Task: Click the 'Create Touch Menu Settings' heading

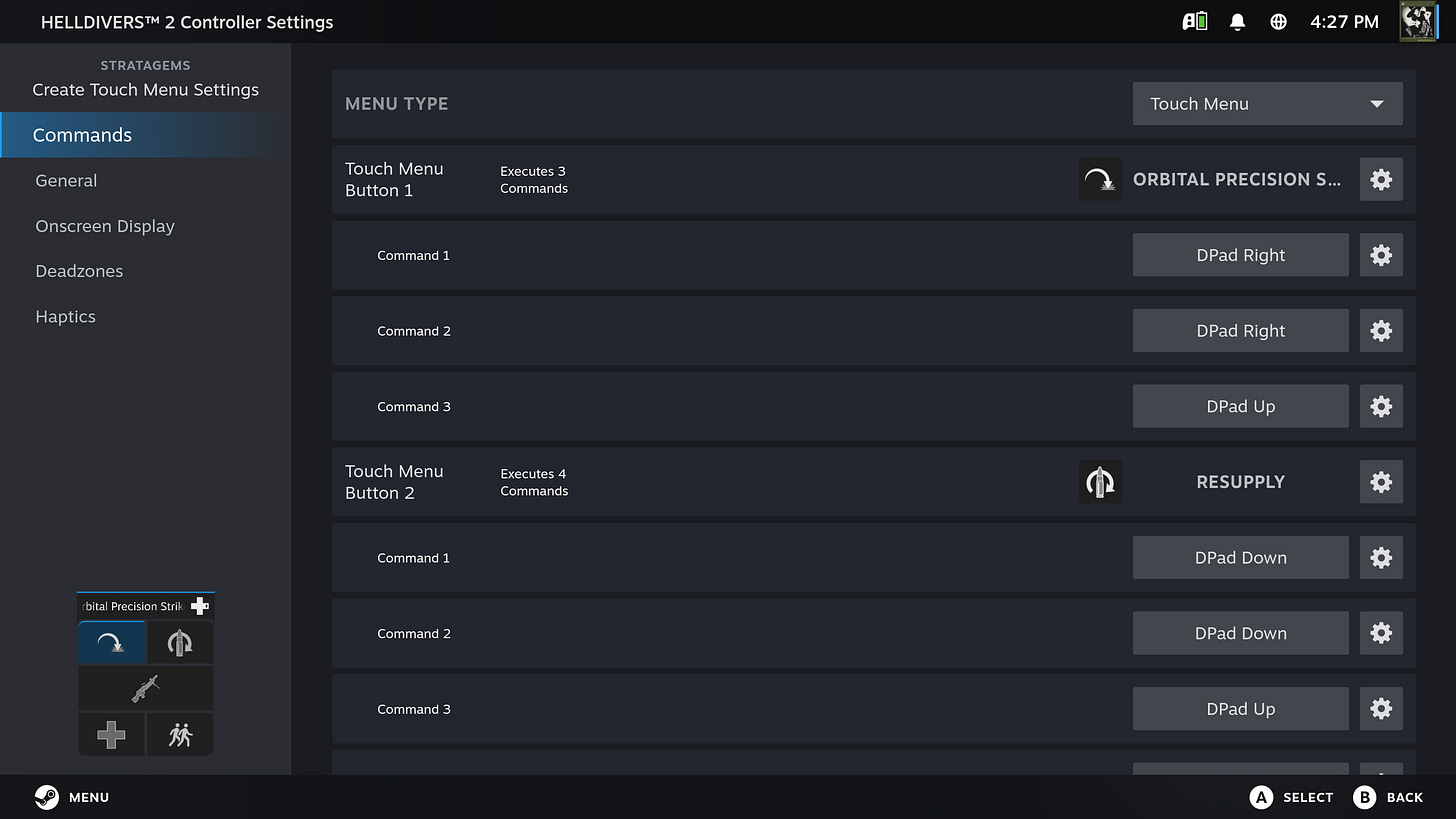Action: (x=146, y=89)
